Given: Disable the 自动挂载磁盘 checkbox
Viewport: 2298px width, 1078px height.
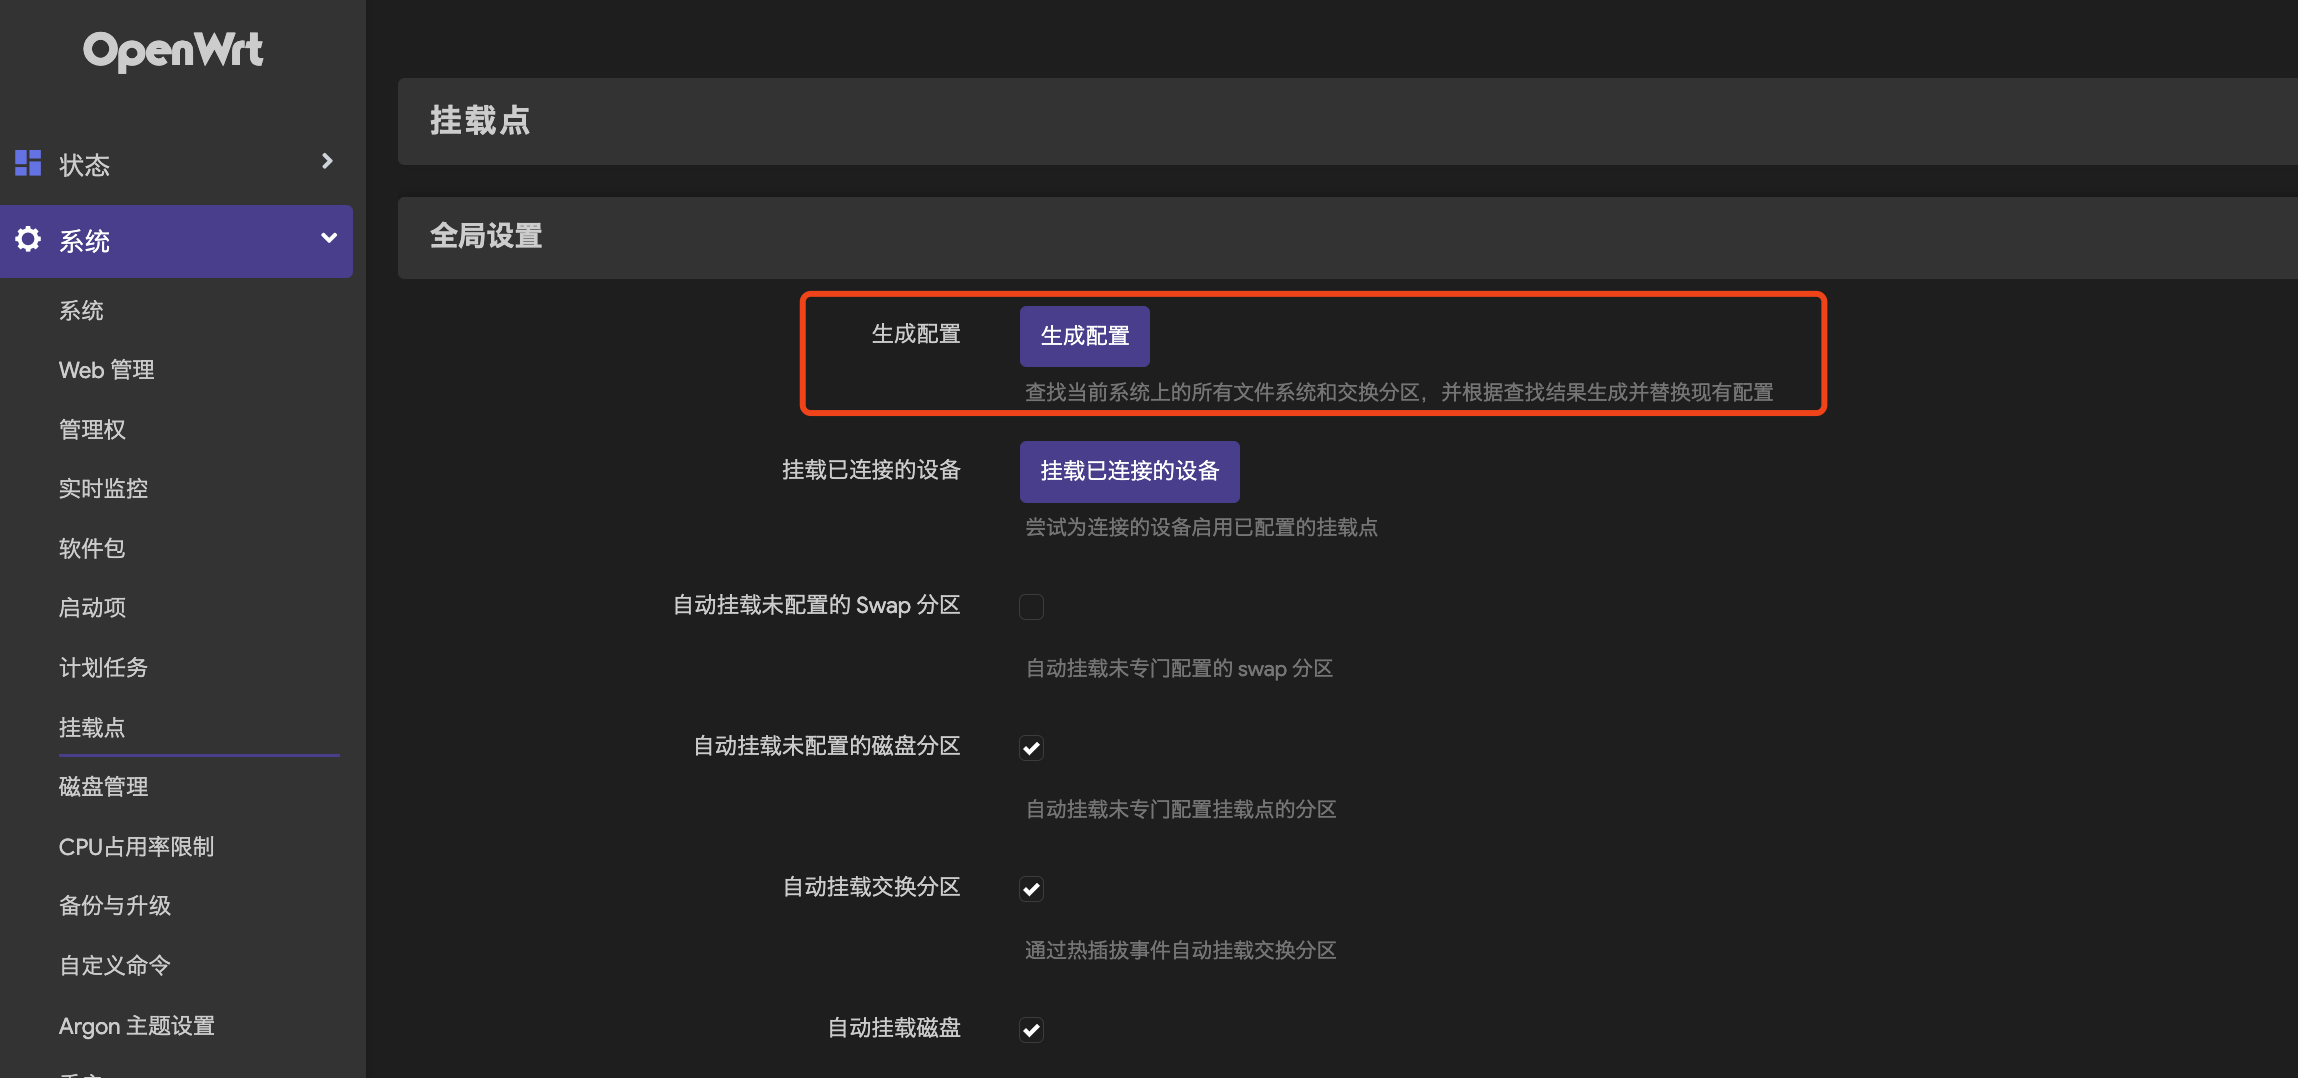Looking at the screenshot, I should point(1031,1030).
